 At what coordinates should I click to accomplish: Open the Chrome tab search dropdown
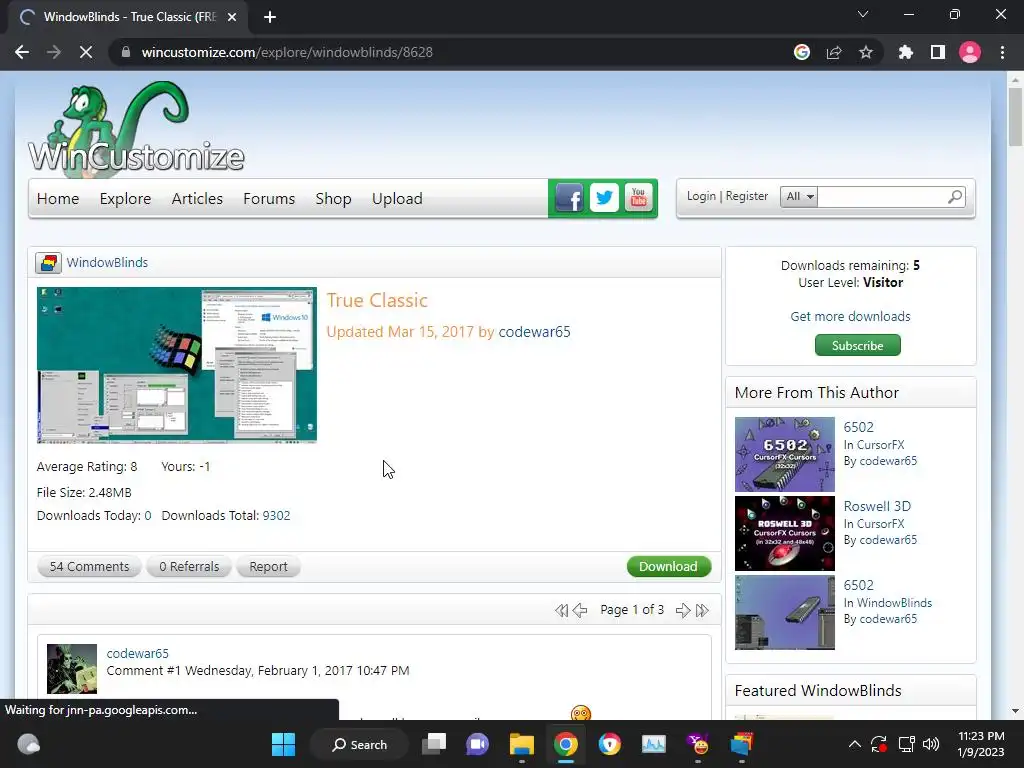[863, 14]
